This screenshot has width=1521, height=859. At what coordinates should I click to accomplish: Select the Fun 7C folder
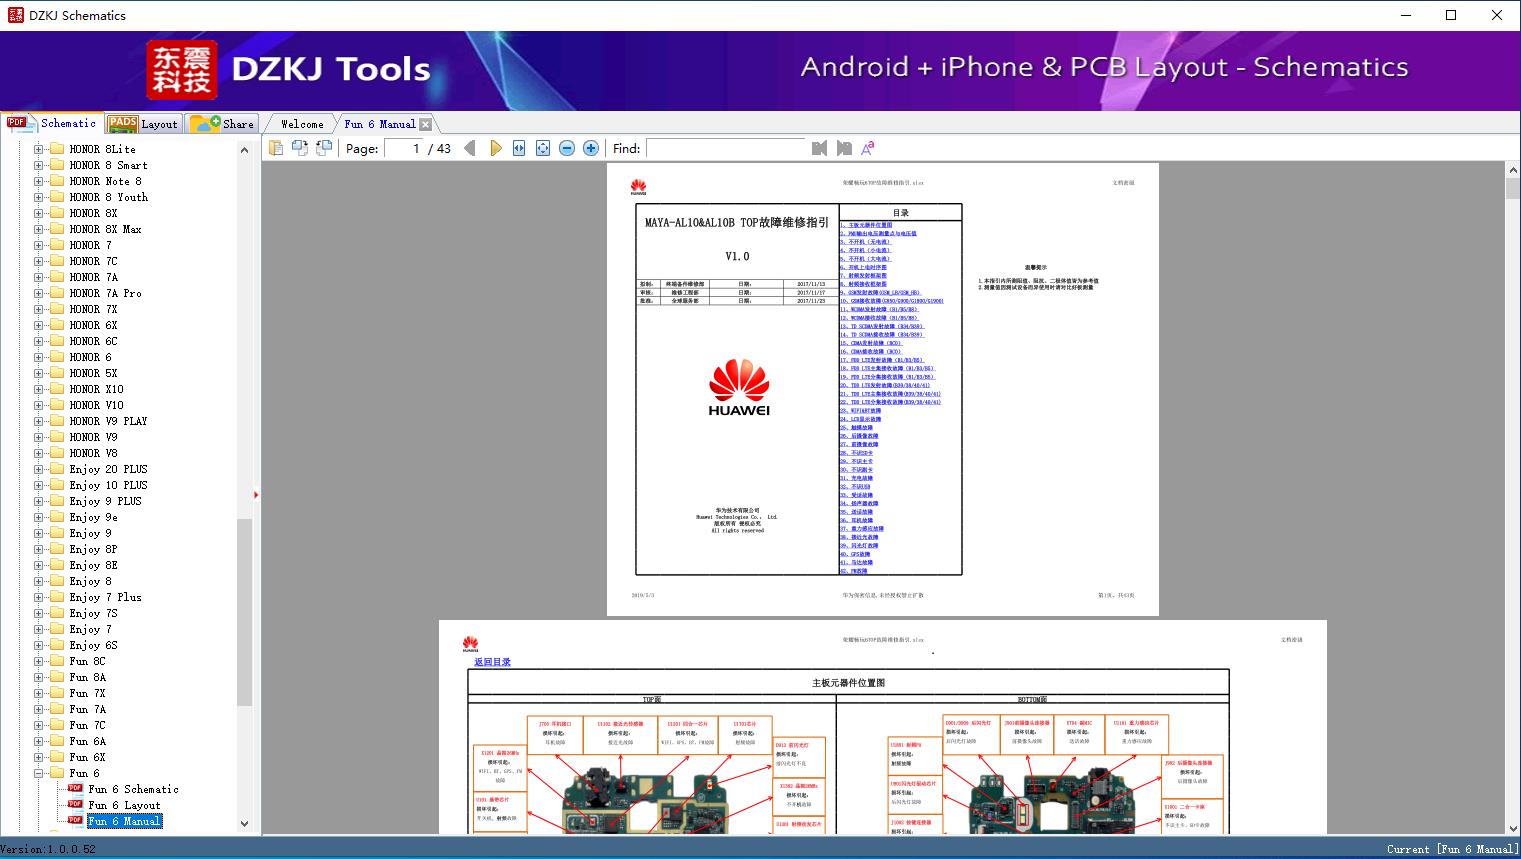click(x=87, y=725)
